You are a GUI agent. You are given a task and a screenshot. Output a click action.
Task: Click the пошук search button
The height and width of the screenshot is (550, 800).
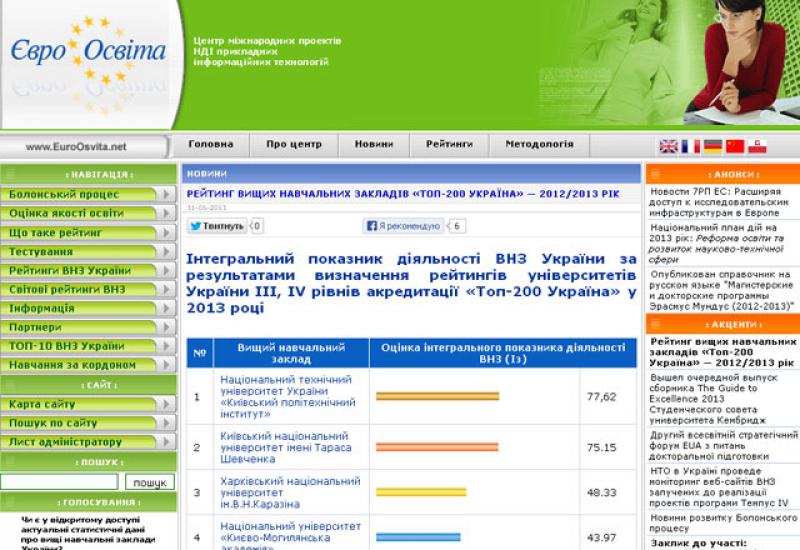149,482
